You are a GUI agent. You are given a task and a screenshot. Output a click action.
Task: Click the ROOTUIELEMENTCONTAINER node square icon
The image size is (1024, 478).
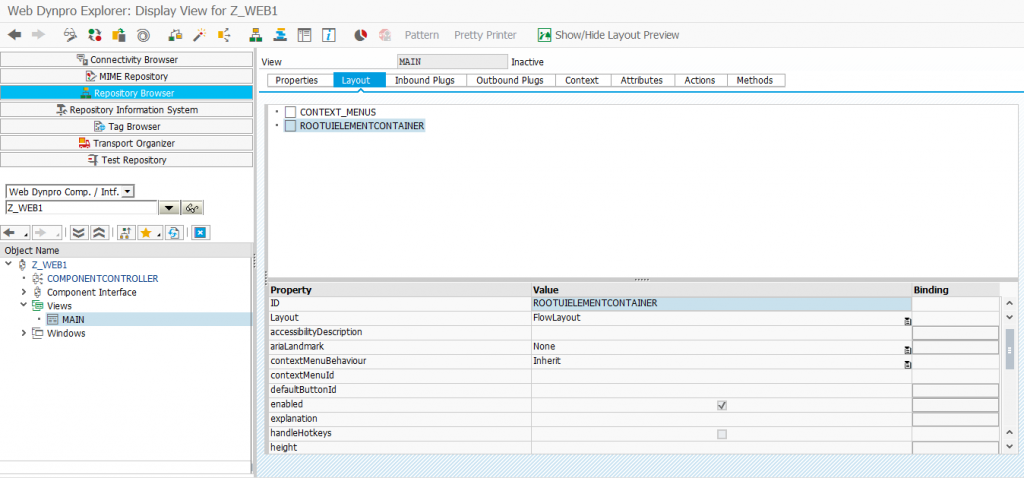coord(291,125)
